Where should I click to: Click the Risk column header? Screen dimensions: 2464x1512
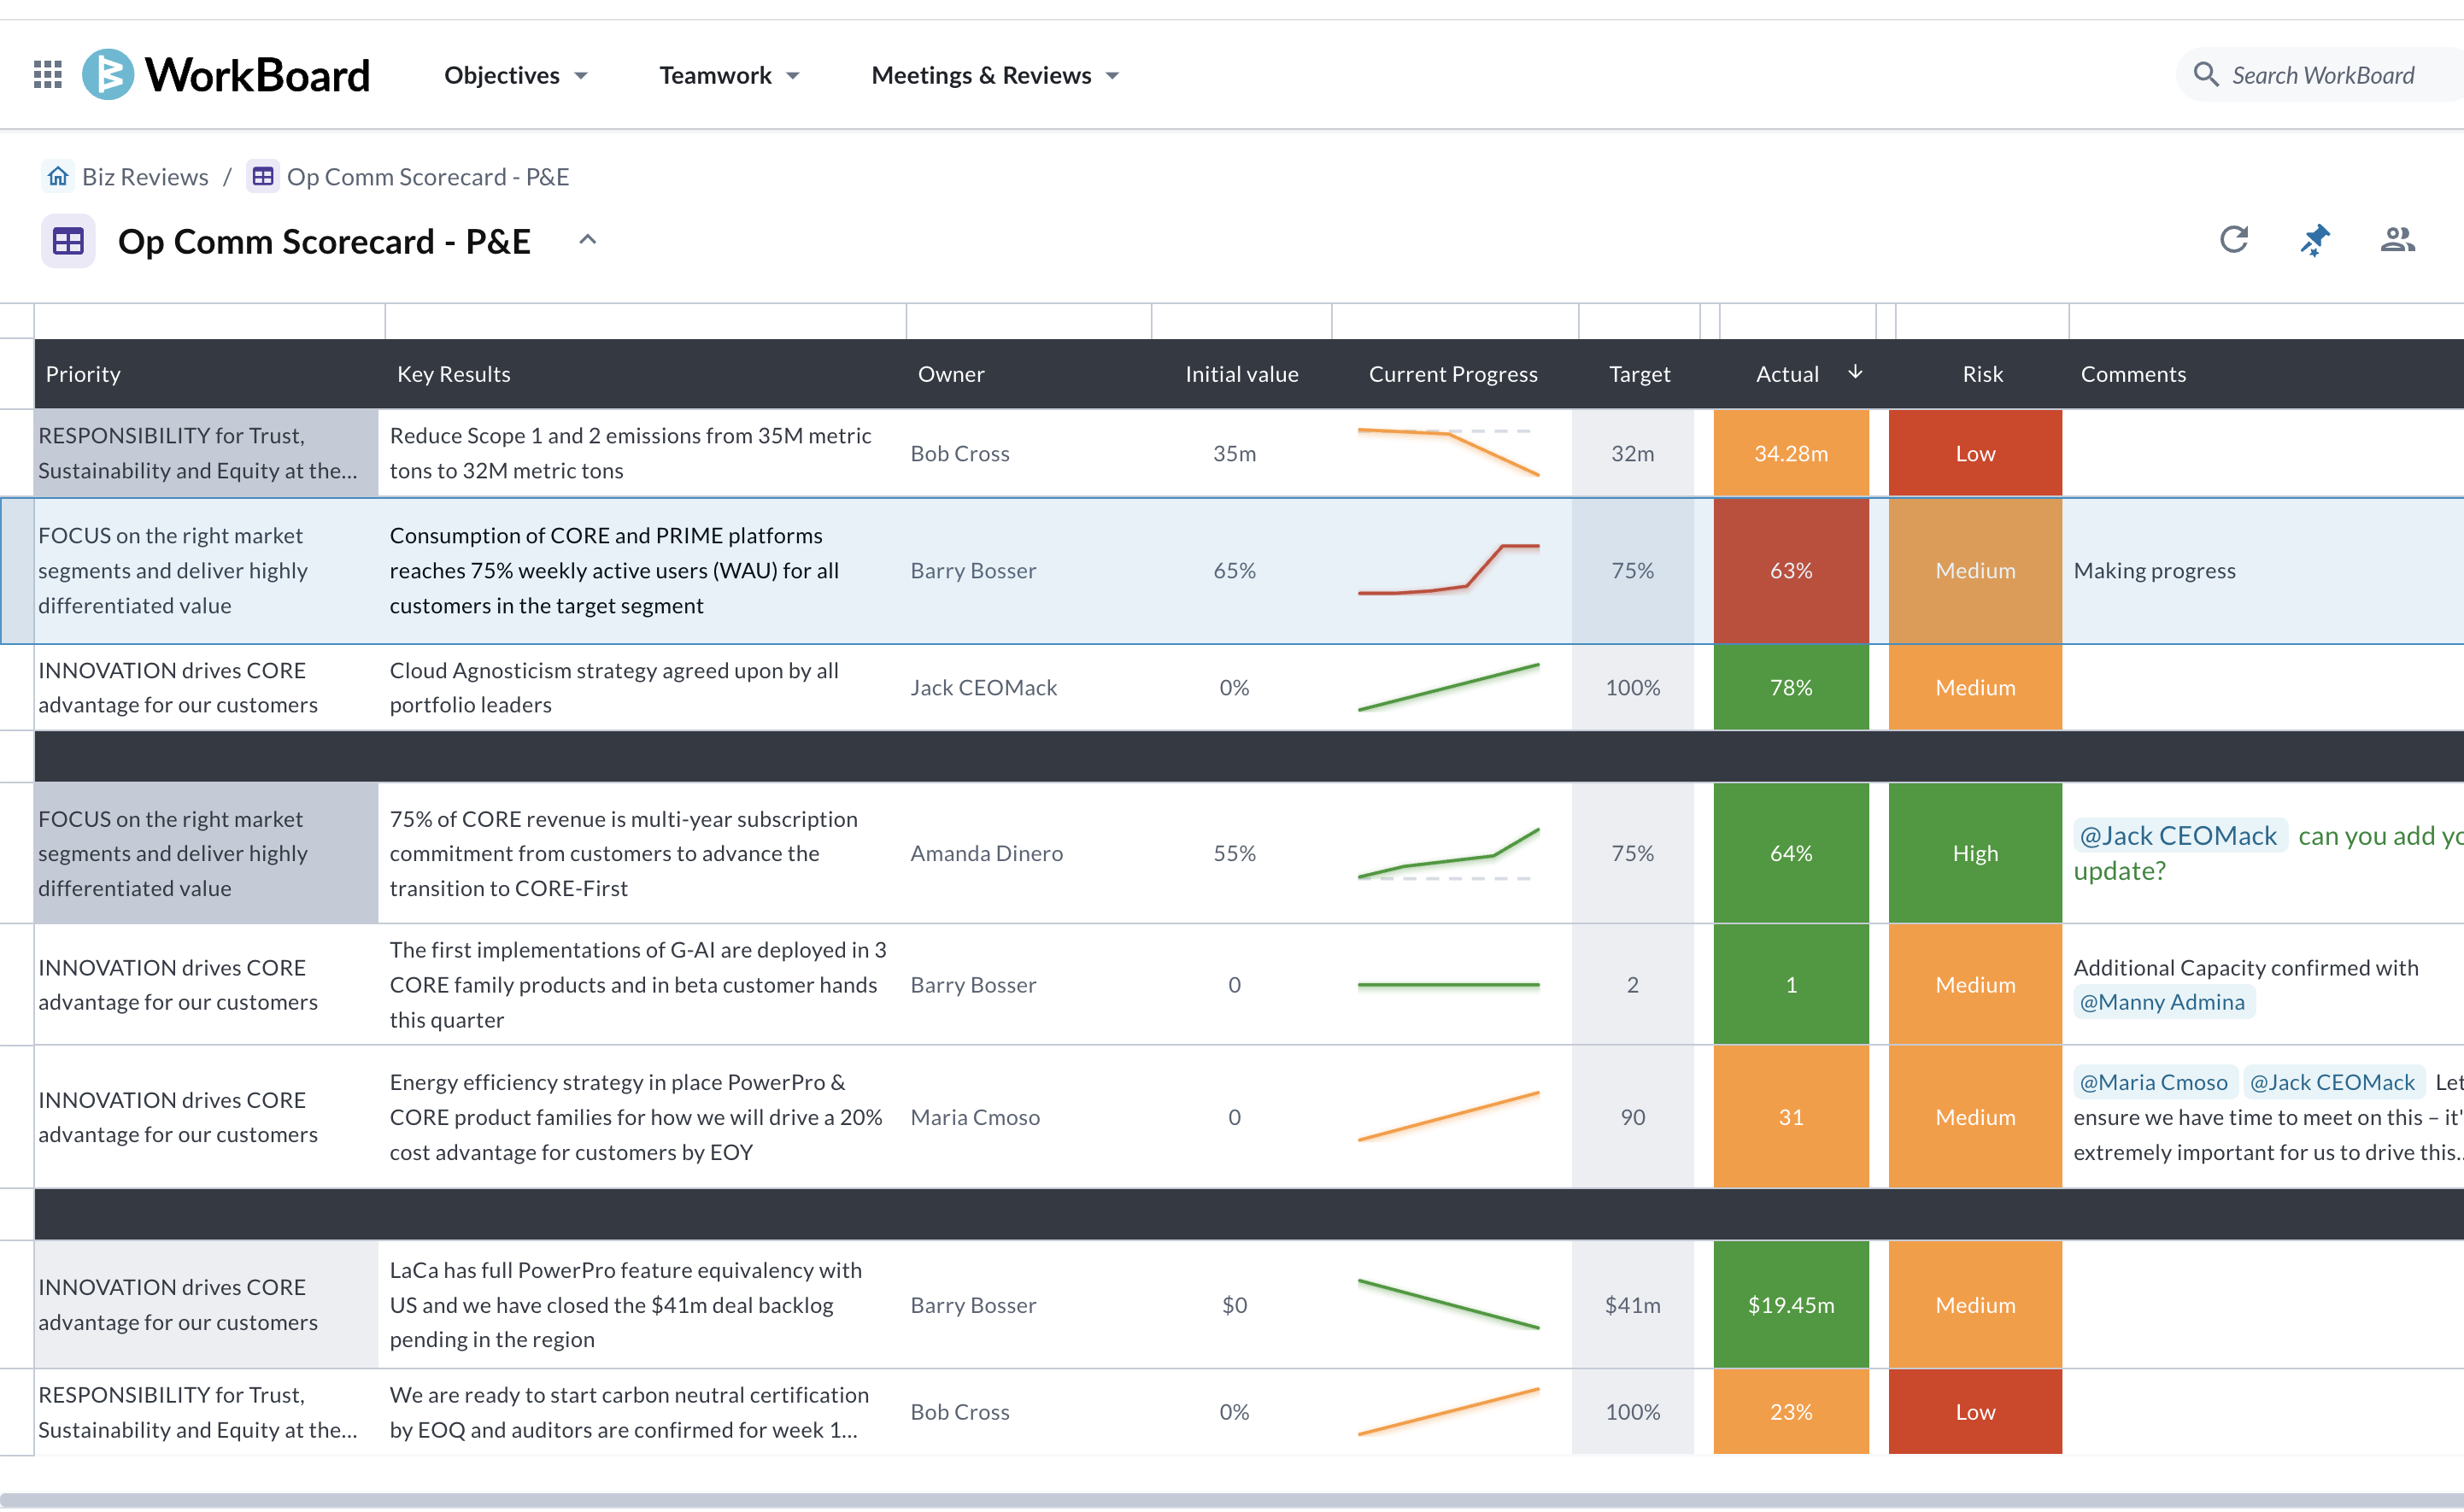click(x=1982, y=374)
